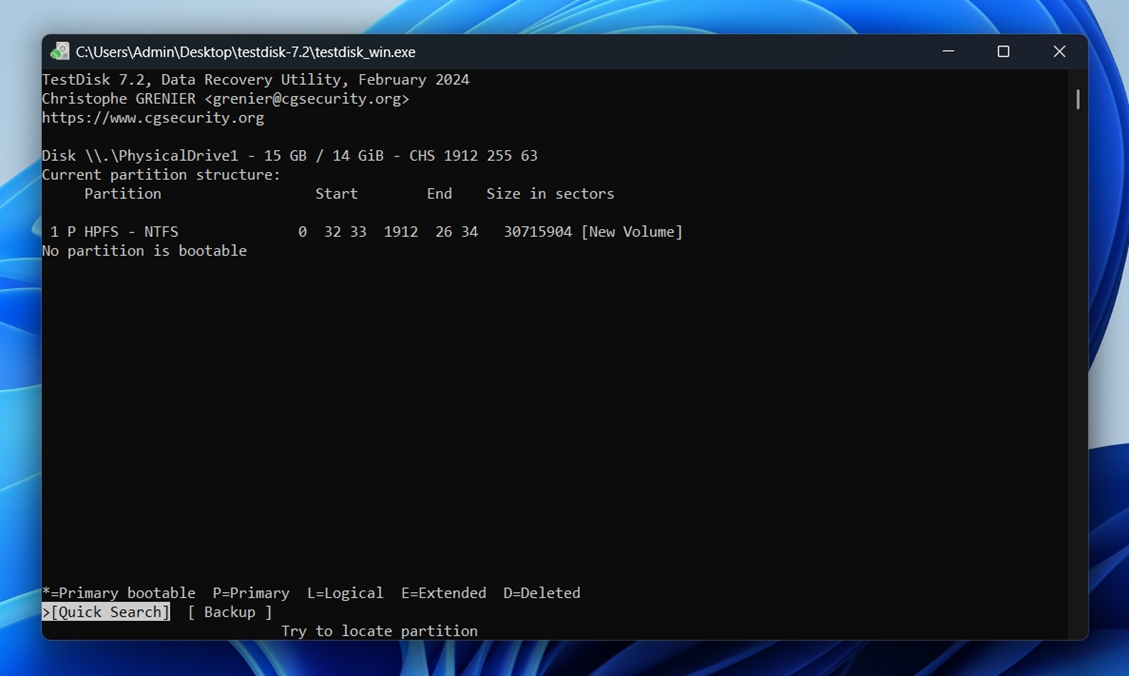The height and width of the screenshot is (676, 1129).
Task: Click the PhysicalDrive1 disk info line
Action: tap(289, 156)
